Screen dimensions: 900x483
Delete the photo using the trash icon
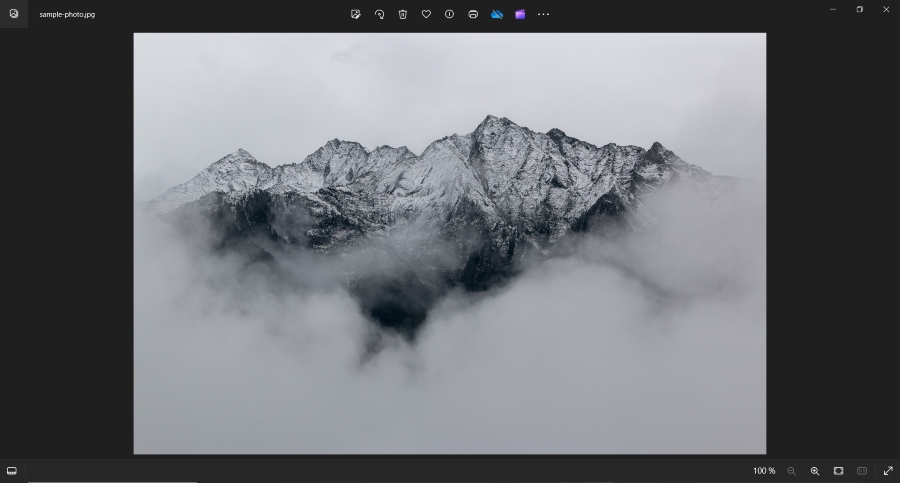(403, 14)
